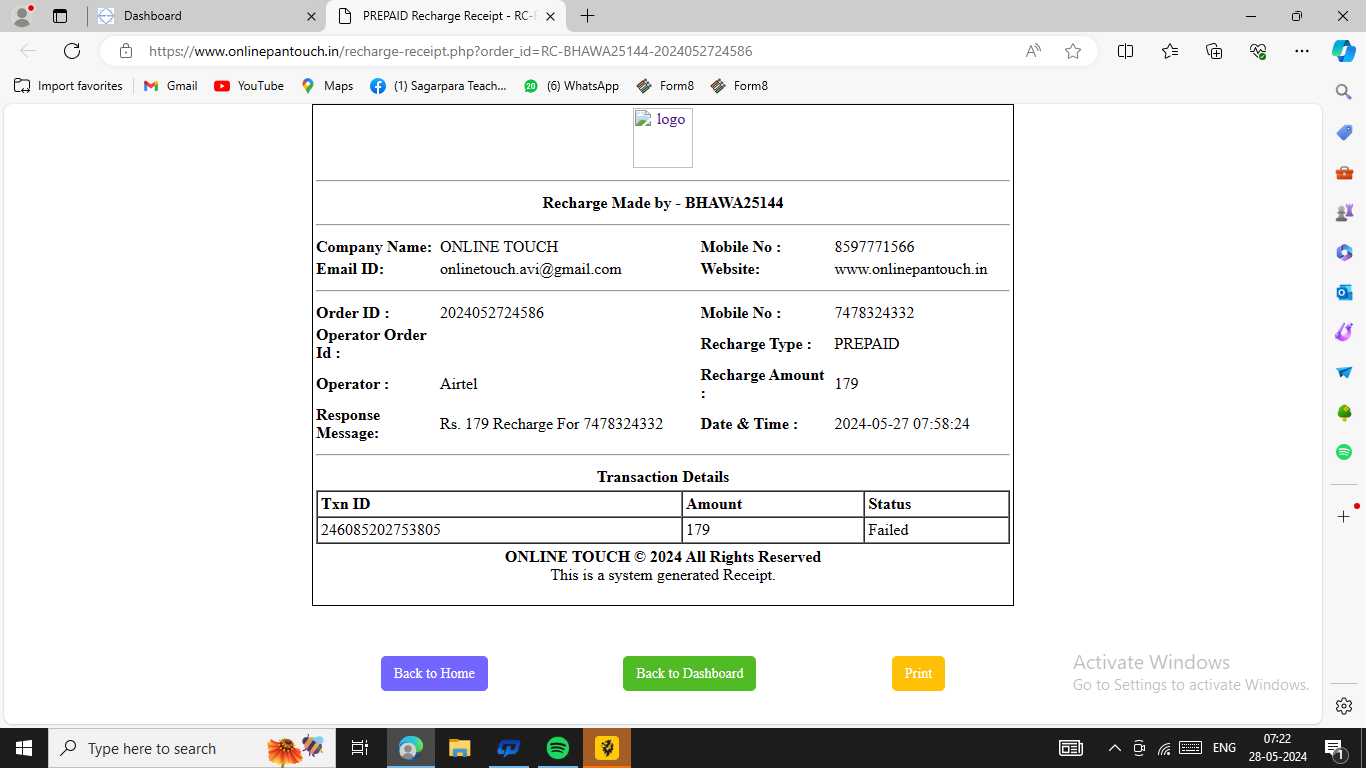Viewport: 1366px width, 768px height.
Task: Open Settings and more menu
Action: tap(1301, 51)
